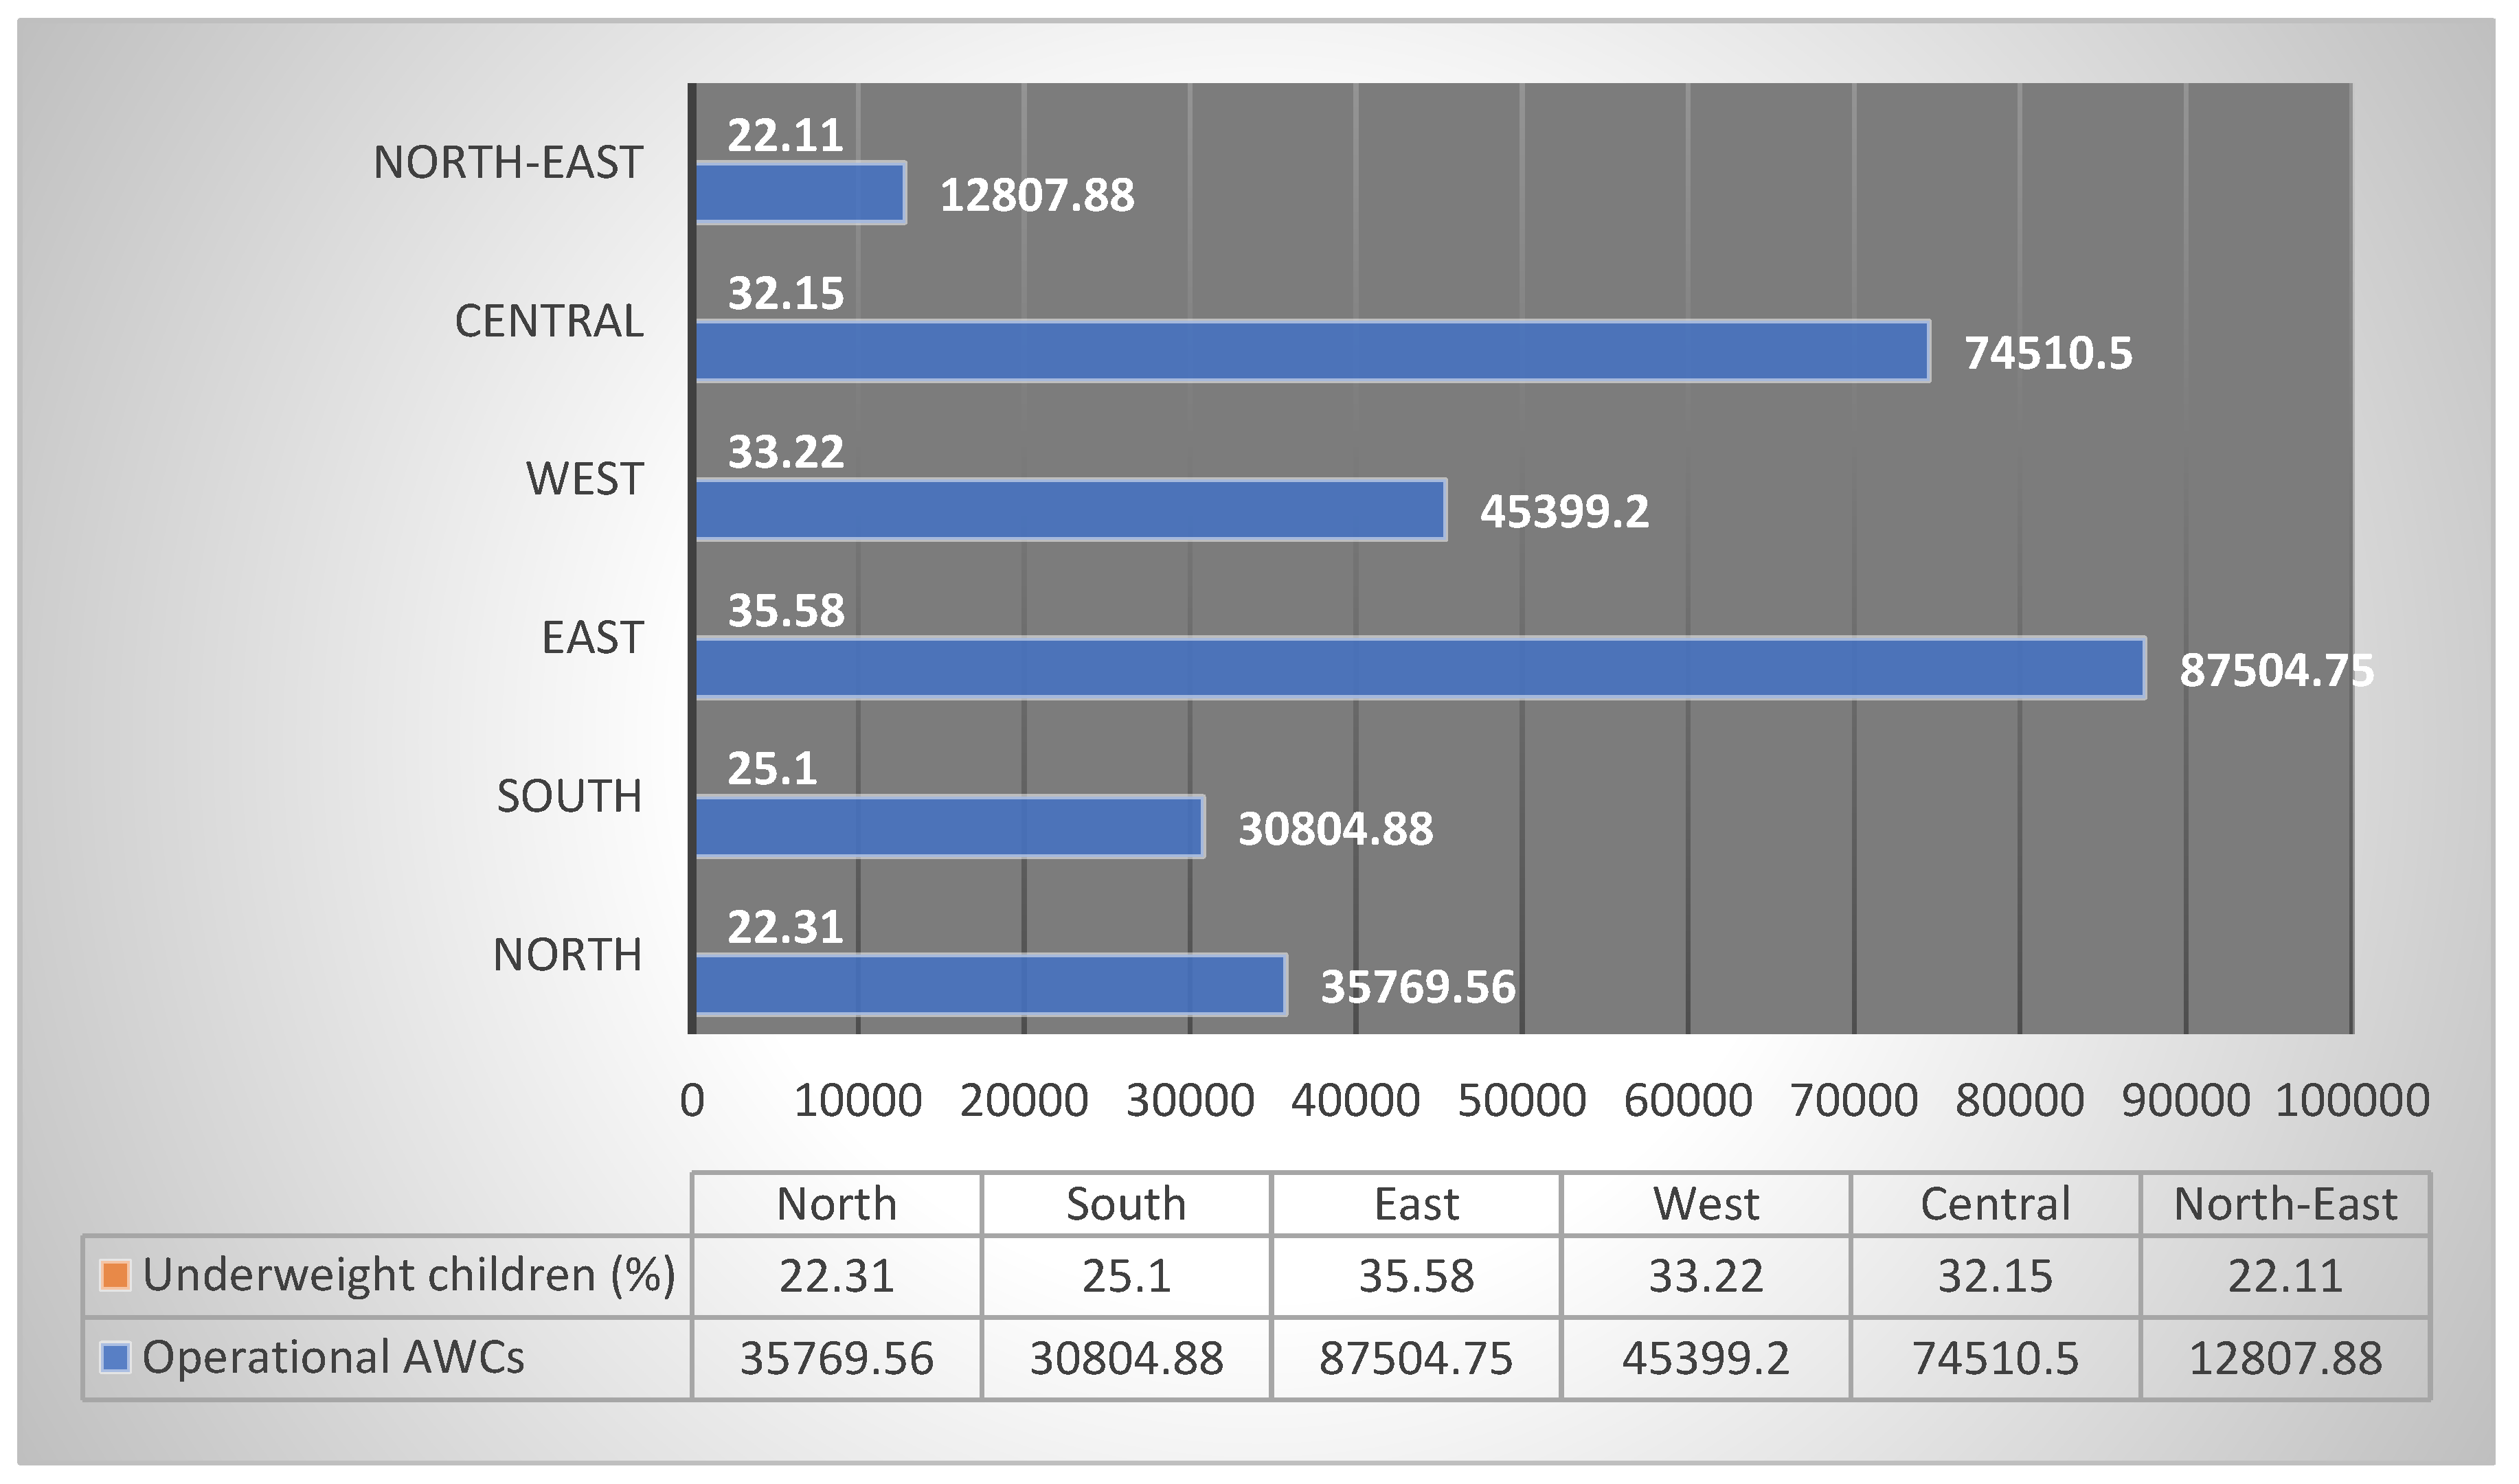The height and width of the screenshot is (1484, 2519).
Task: Click the Underweight children (%) legend text
Action: 409,1275
